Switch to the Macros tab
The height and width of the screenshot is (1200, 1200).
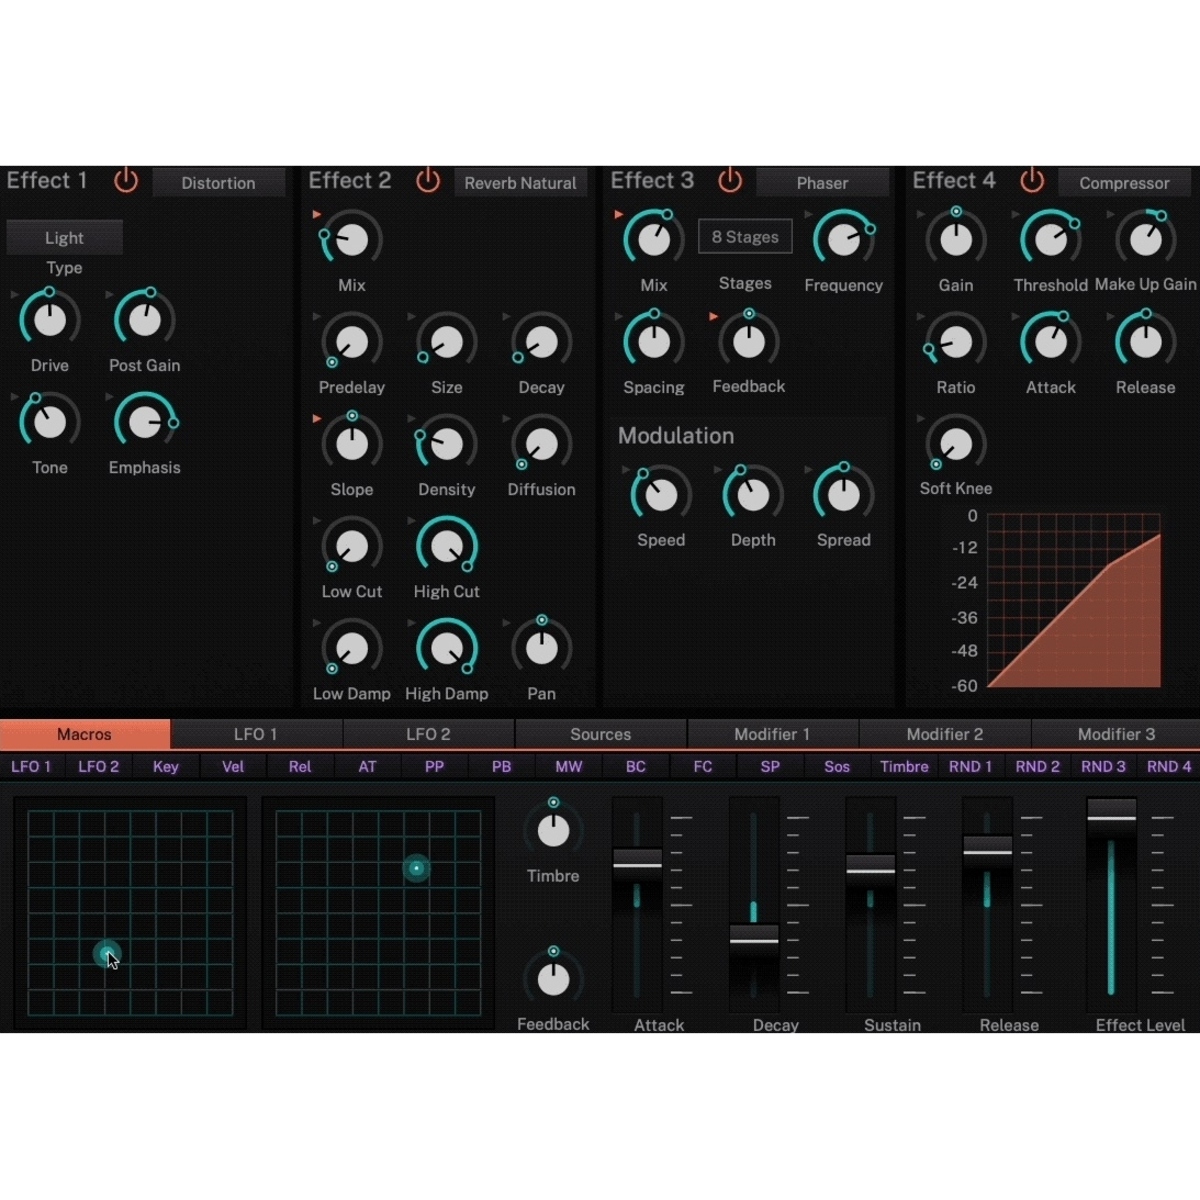(85, 734)
